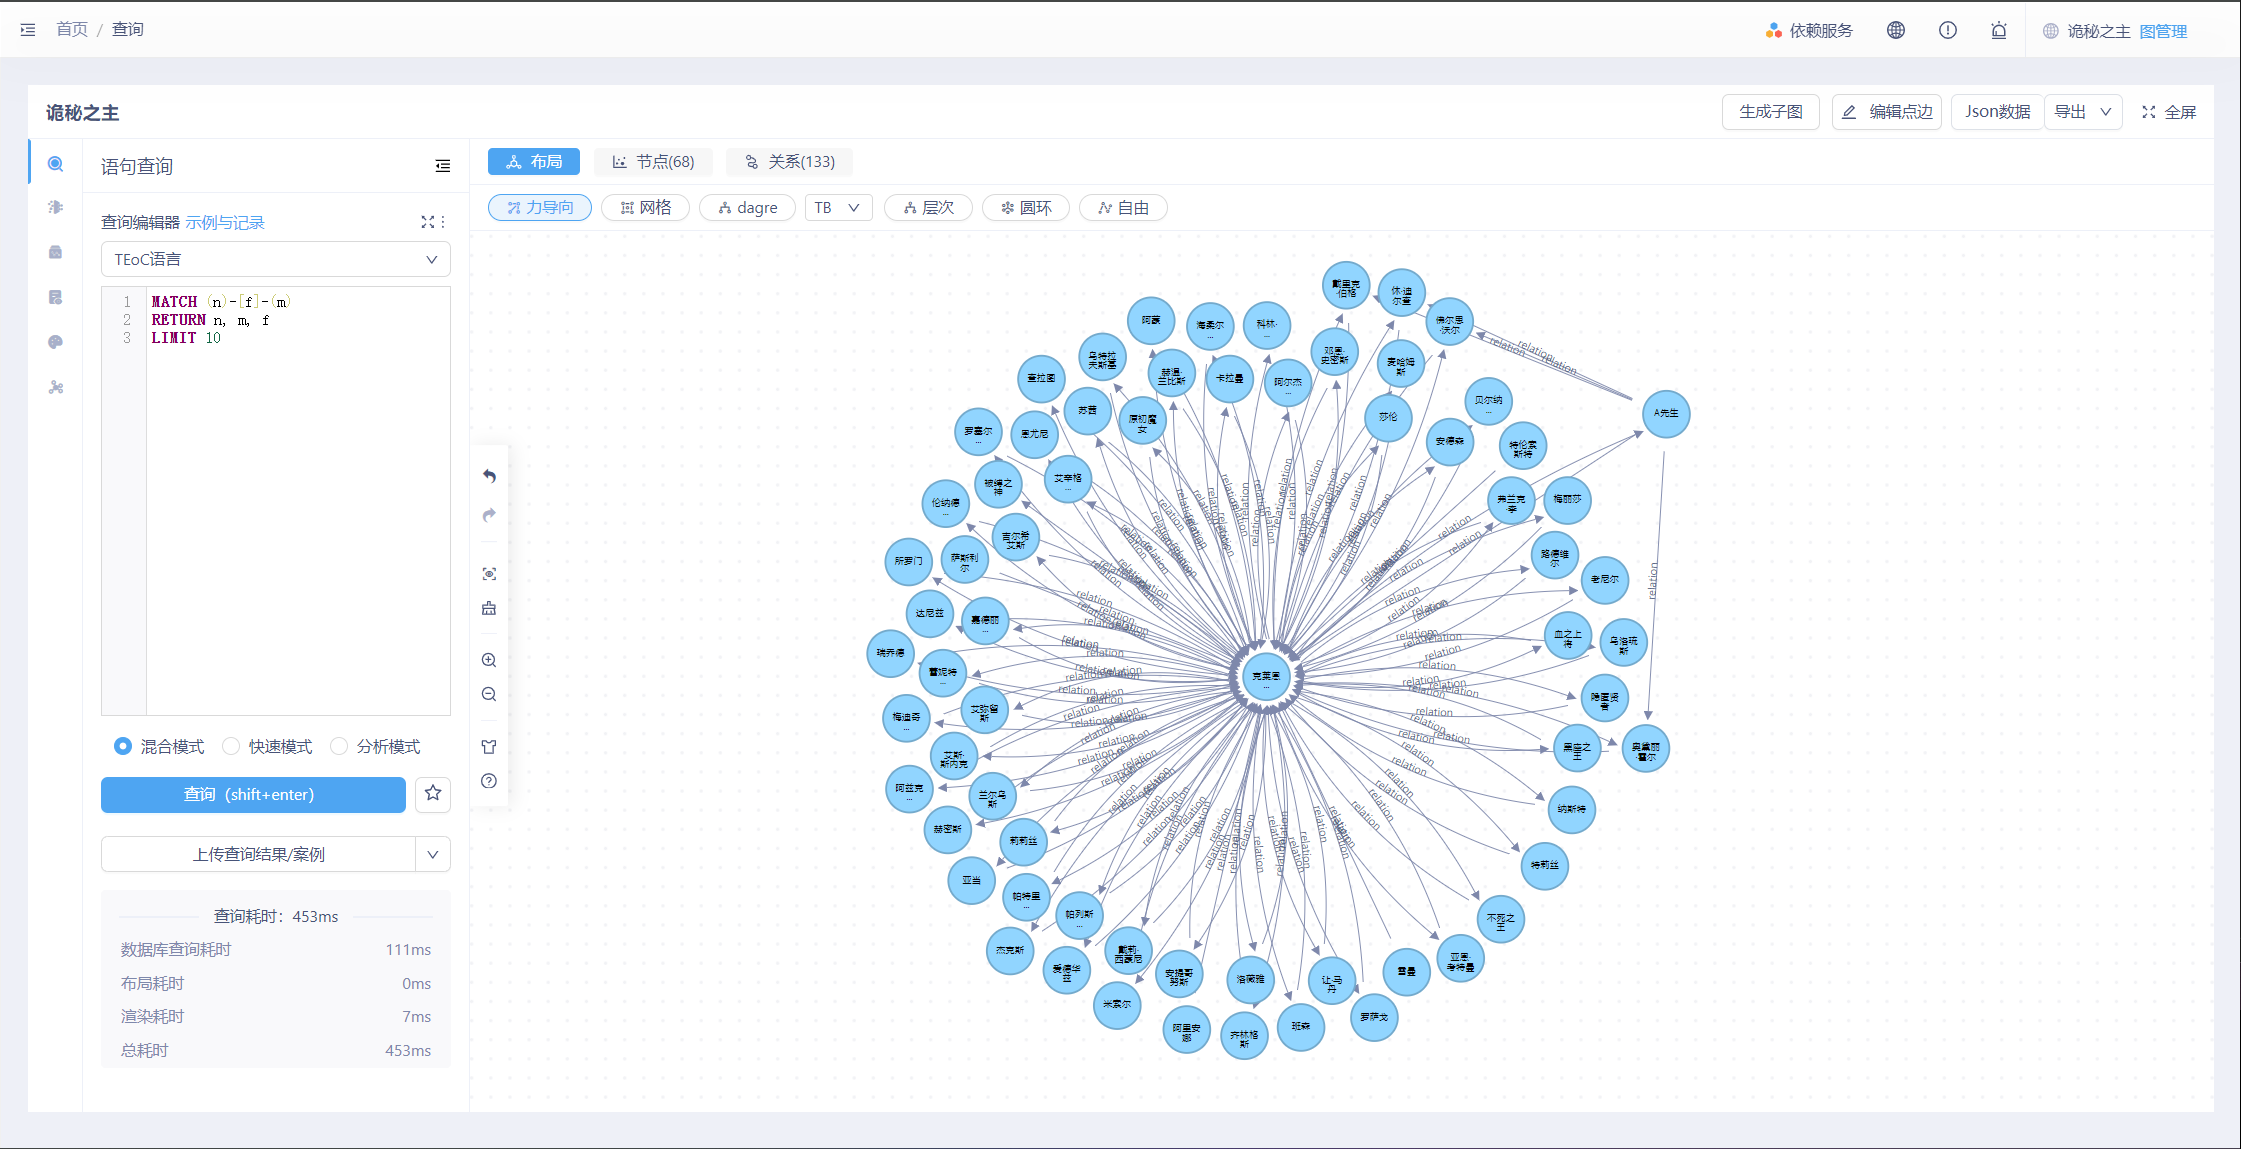The width and height of the screenshot is (2241, 1149).
Task: Select the 混合模式 radio option
Action: coord(123,746)
